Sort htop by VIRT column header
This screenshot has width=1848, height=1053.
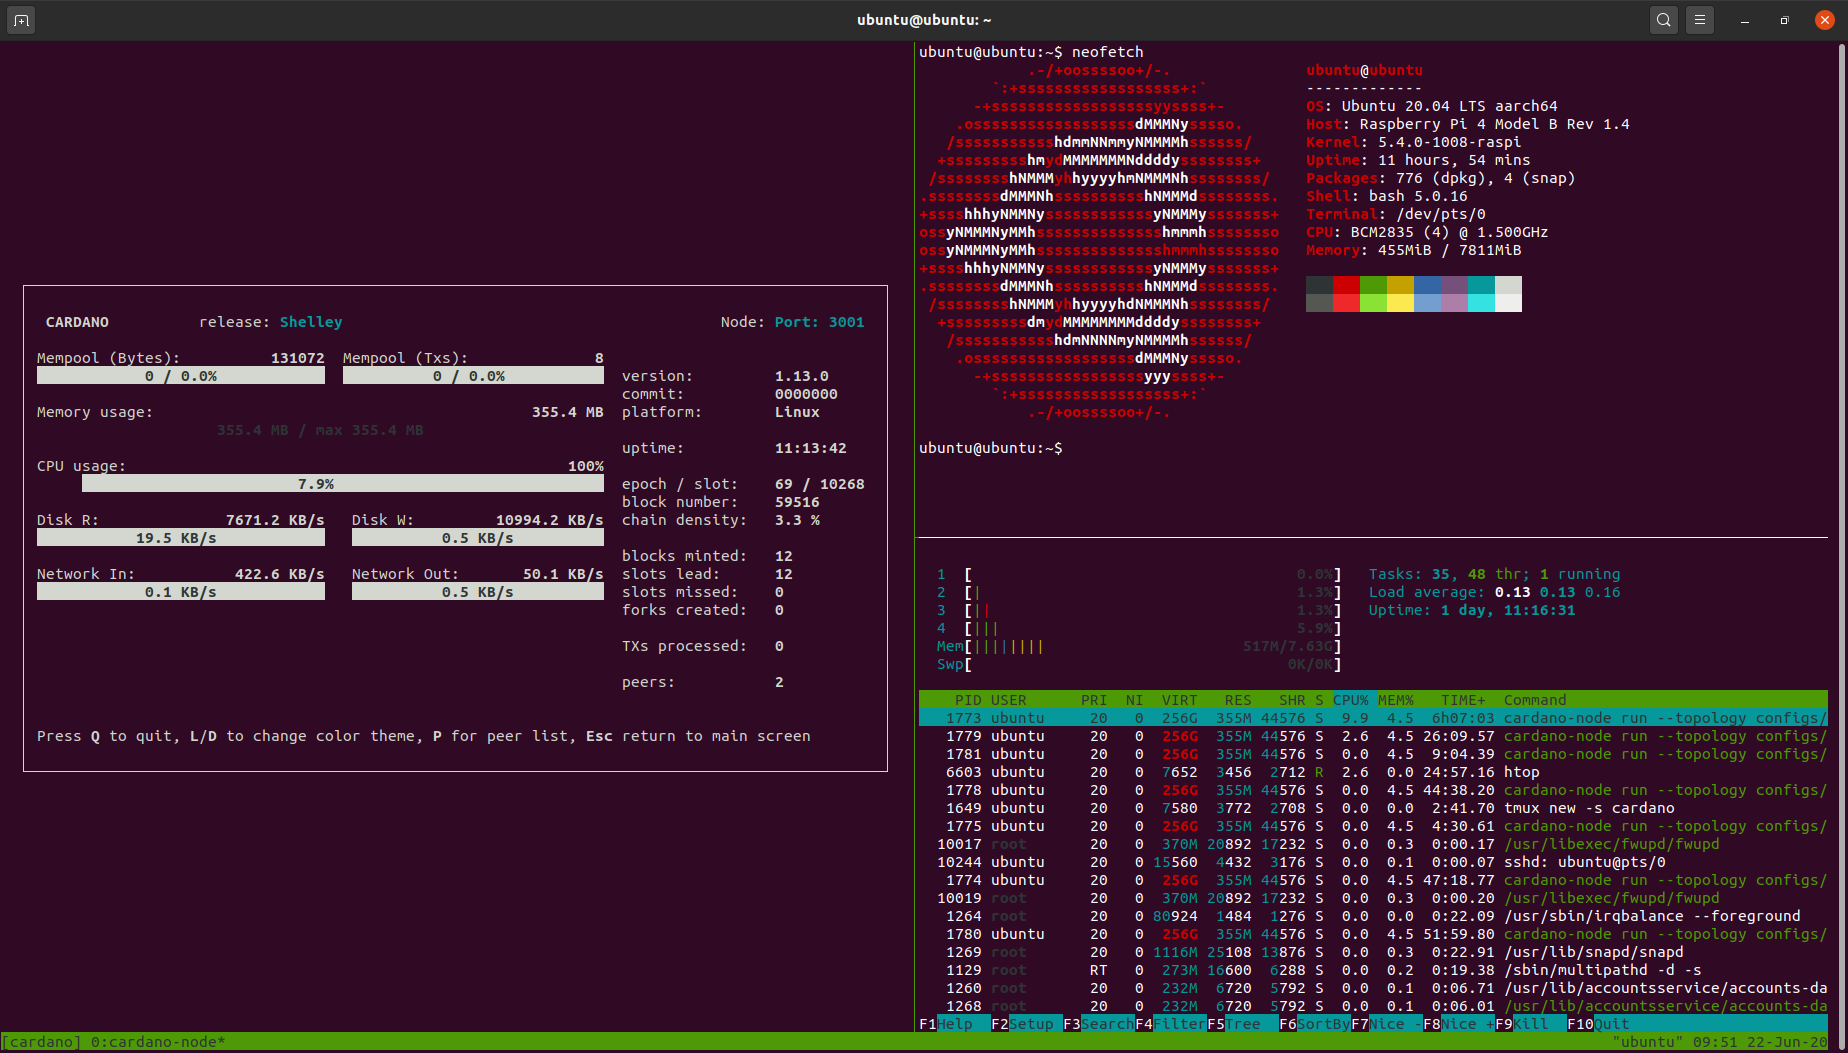tap(1179, 700)
